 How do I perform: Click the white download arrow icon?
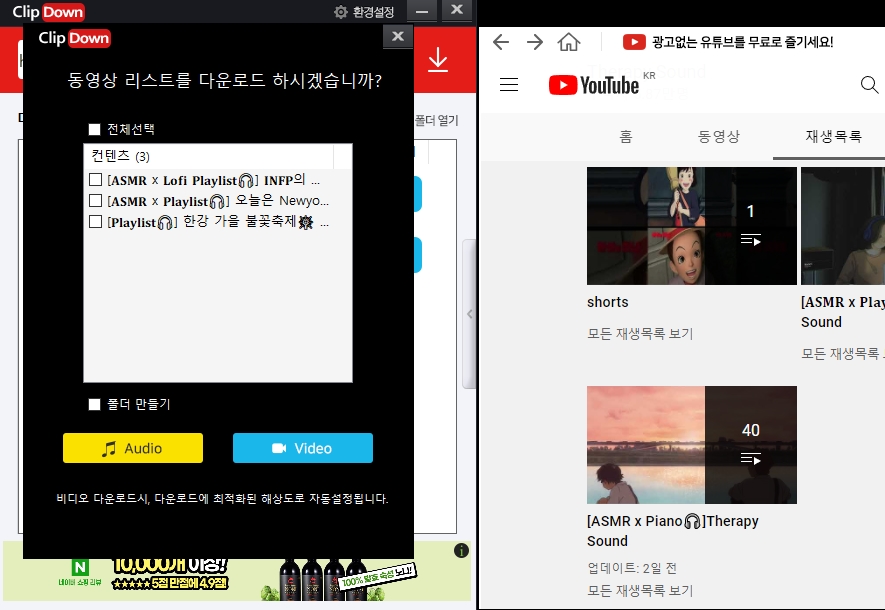pyautogui.click(x=438, y=59)
